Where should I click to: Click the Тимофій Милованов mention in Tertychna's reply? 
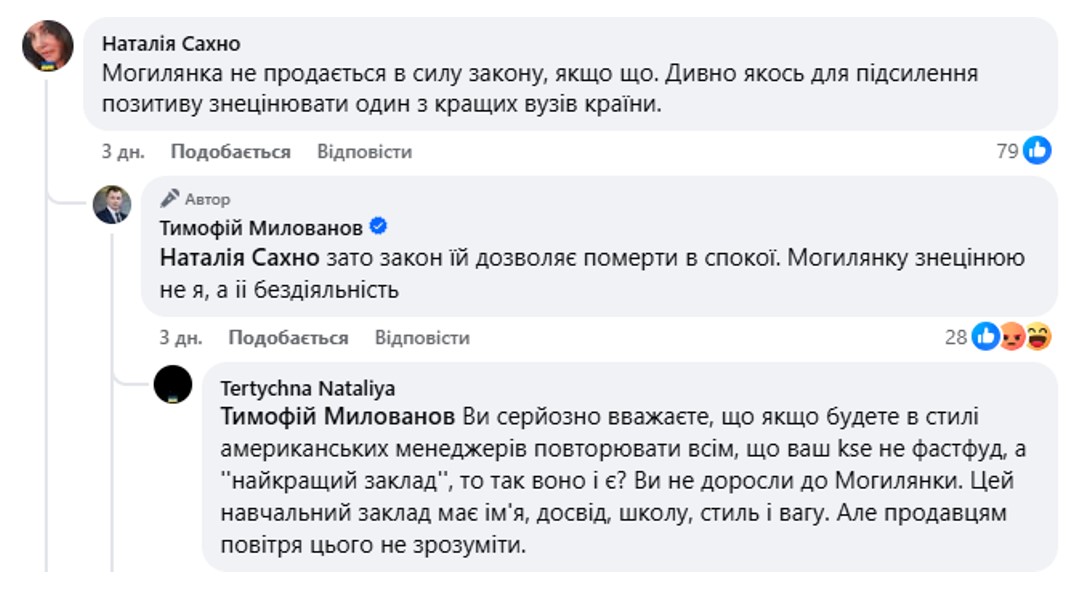click(336, 415)
